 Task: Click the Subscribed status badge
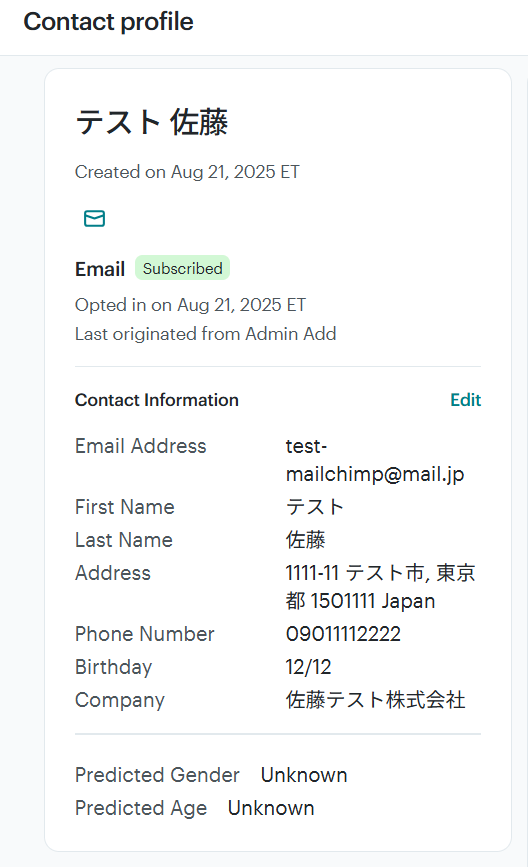coord(182,268)
